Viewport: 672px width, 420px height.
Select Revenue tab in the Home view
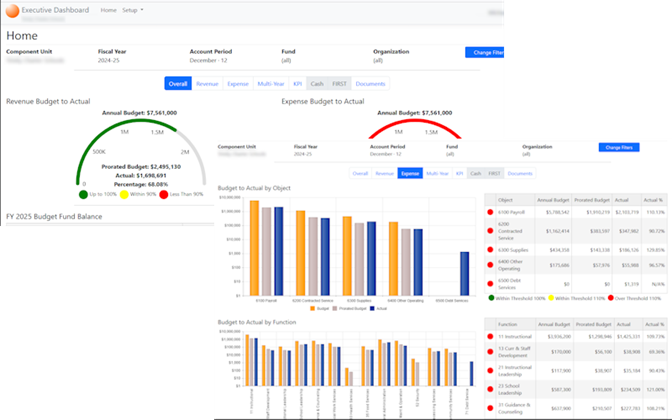(x=207, y=84)
